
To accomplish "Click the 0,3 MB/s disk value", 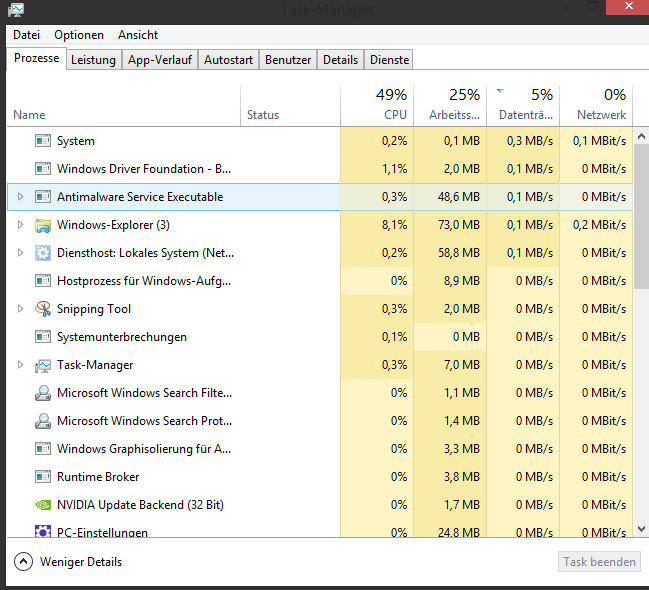I will pyautogui.click(x=530, y=141).
